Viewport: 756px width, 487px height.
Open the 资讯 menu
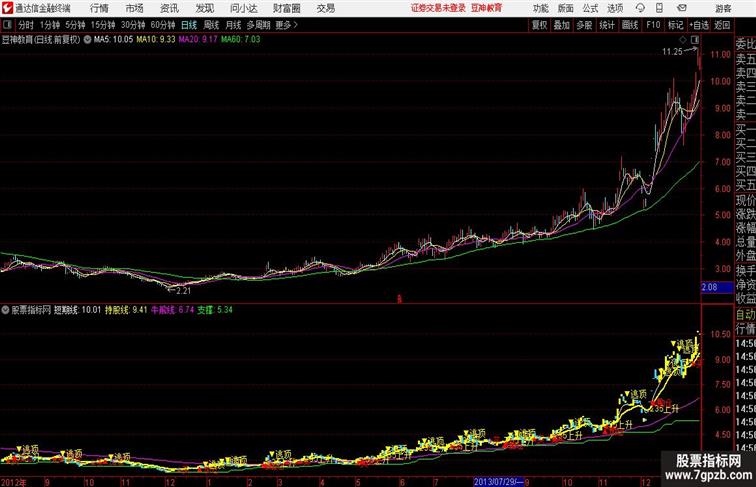point(169,8)
